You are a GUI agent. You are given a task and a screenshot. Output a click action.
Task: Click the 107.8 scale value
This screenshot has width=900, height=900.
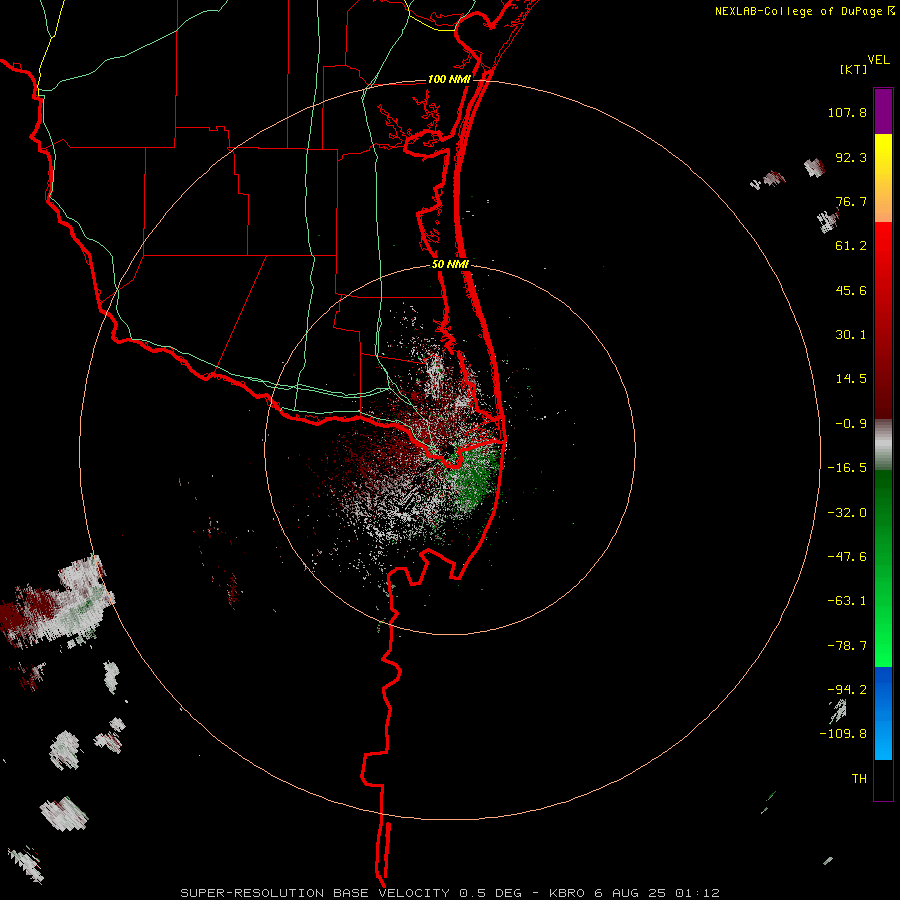[847, 112]
